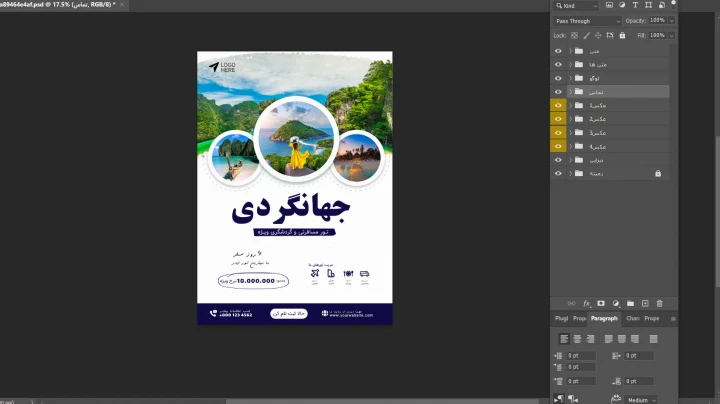
Task: Create a new layer plus icon
Action: pyautogui.click(x=645, y=303)
